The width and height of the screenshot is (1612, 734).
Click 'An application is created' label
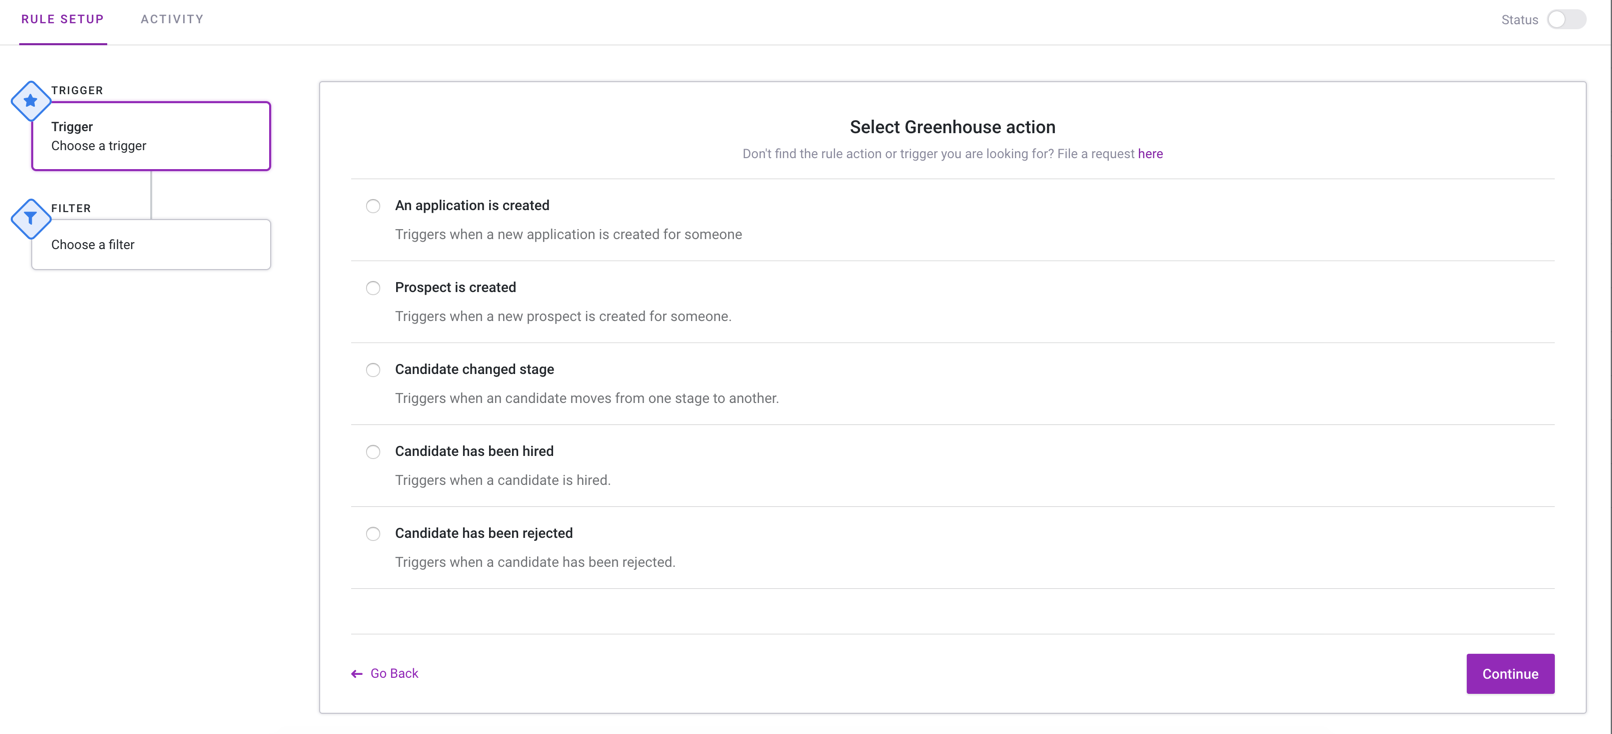coord(472,205)
